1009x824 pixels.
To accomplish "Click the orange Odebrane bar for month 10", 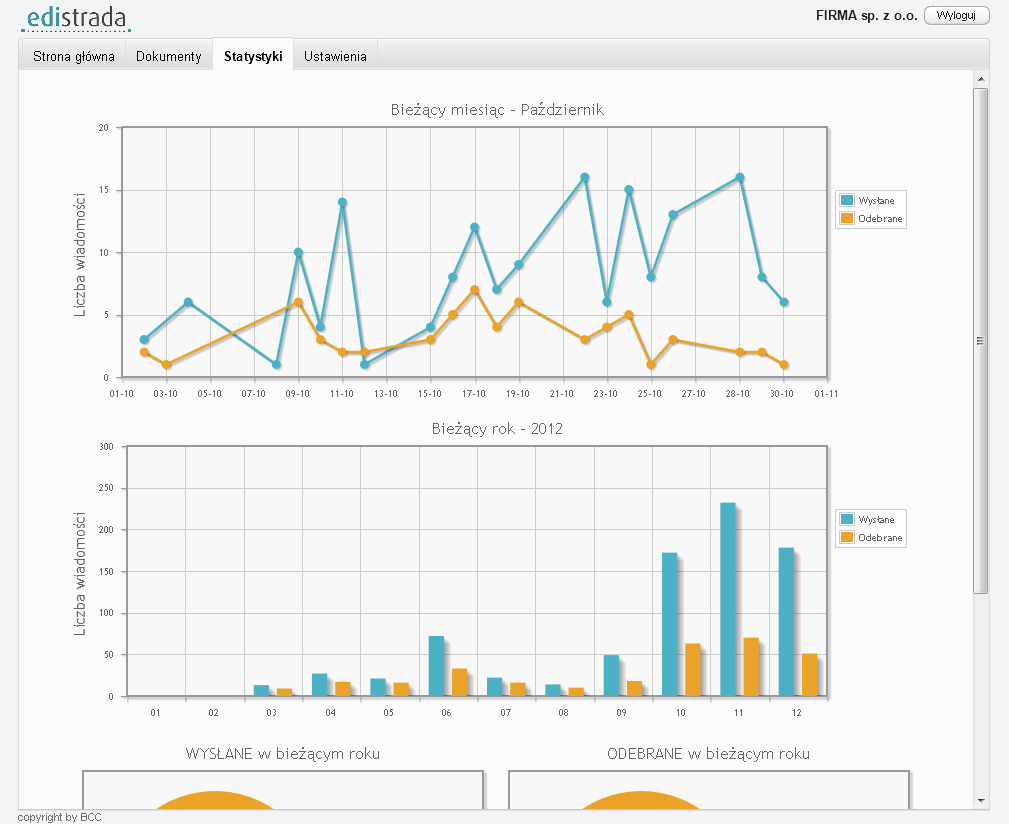I will [693, 670].
